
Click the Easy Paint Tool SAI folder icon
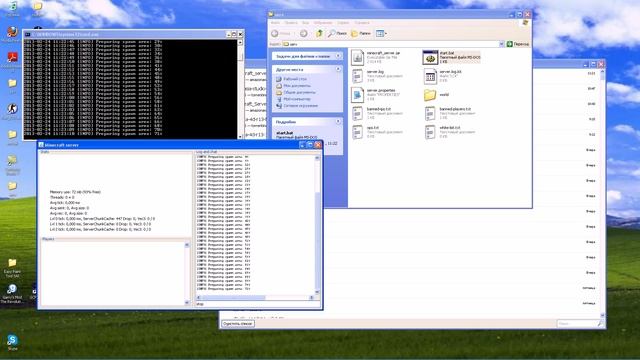pyautogui.click(x=12, y=263)
